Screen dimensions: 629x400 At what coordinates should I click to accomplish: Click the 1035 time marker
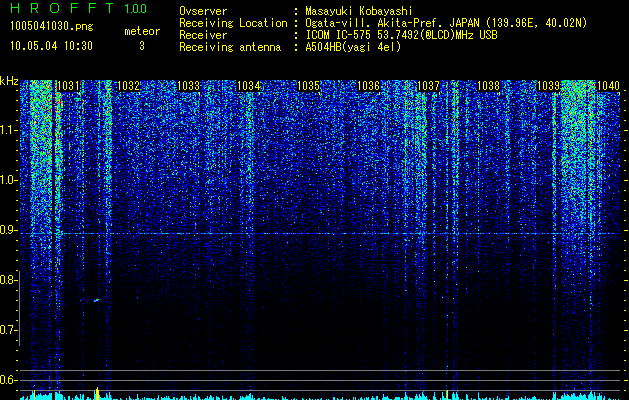click(308, 86)
